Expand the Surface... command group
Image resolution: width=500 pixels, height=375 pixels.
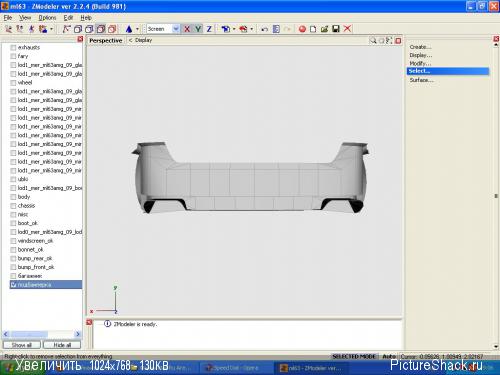(422, 80)
